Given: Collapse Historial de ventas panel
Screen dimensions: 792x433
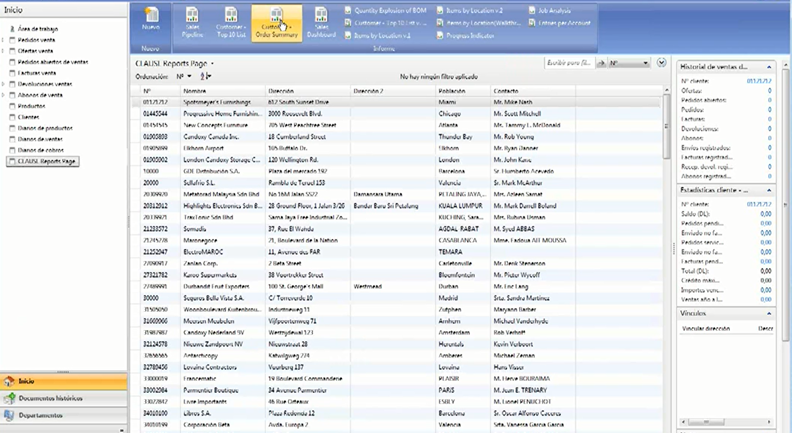Looking at the screenshot, I should (769, 67).
